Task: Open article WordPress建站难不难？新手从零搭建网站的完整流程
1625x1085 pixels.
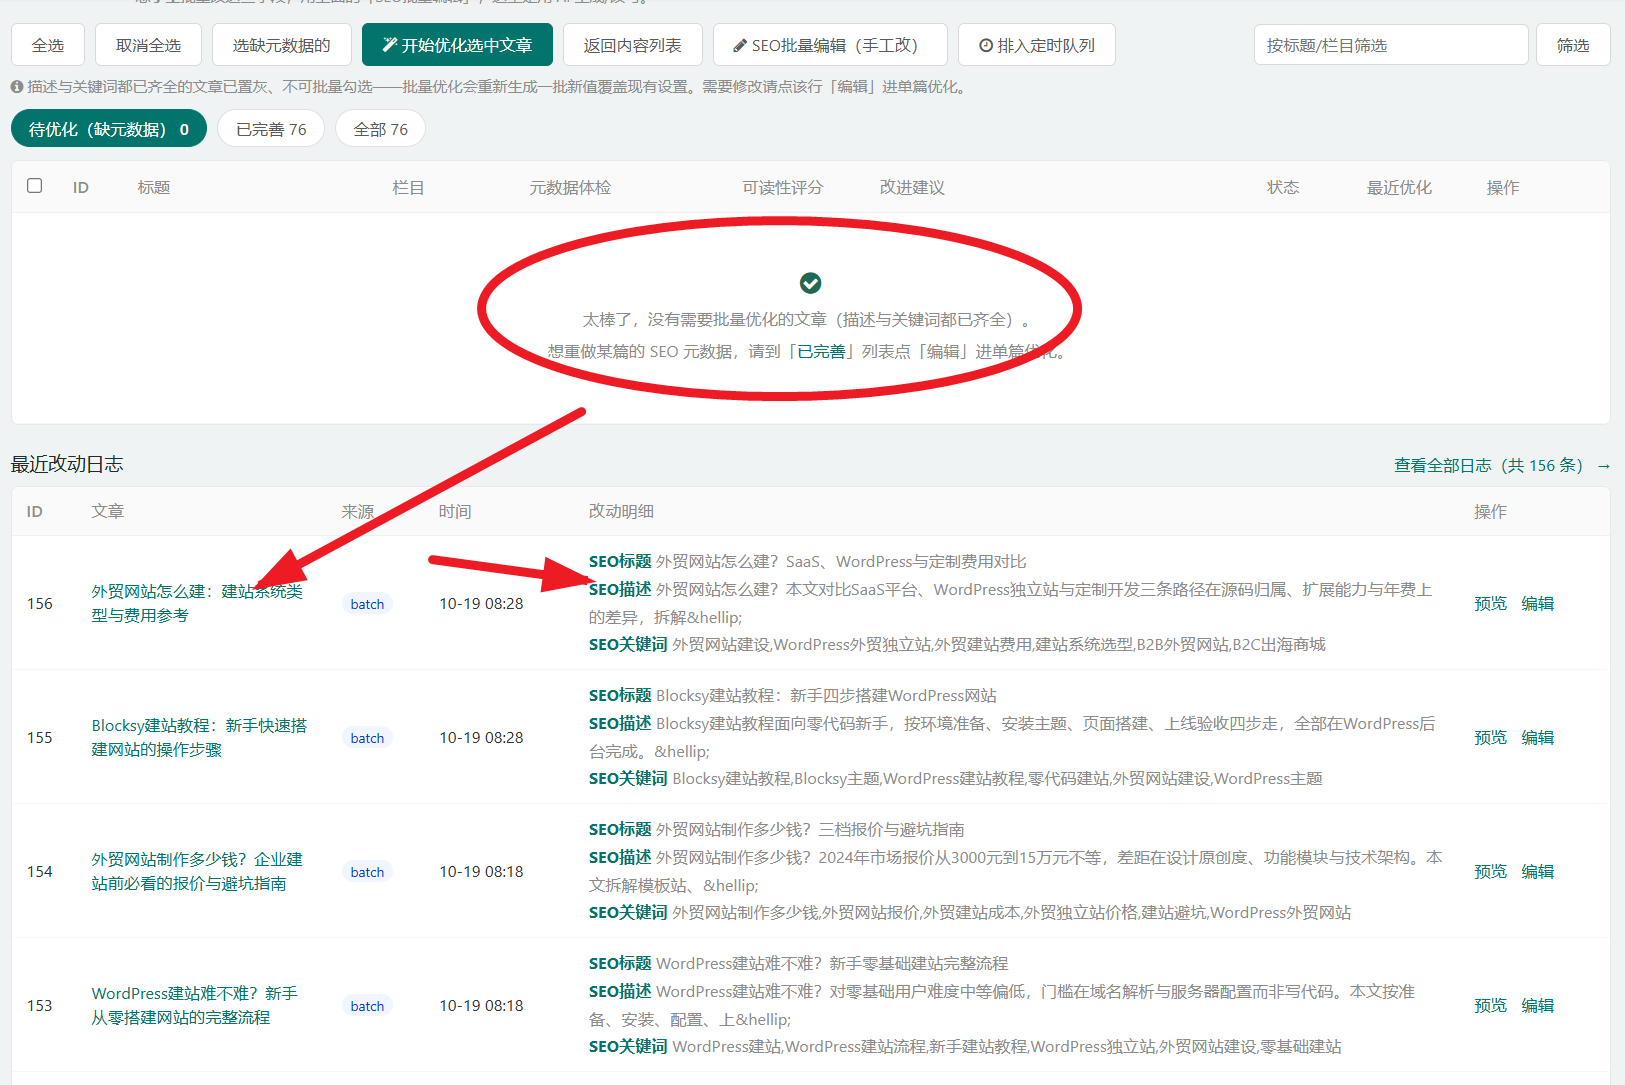Action: [x=195, y=1005]
